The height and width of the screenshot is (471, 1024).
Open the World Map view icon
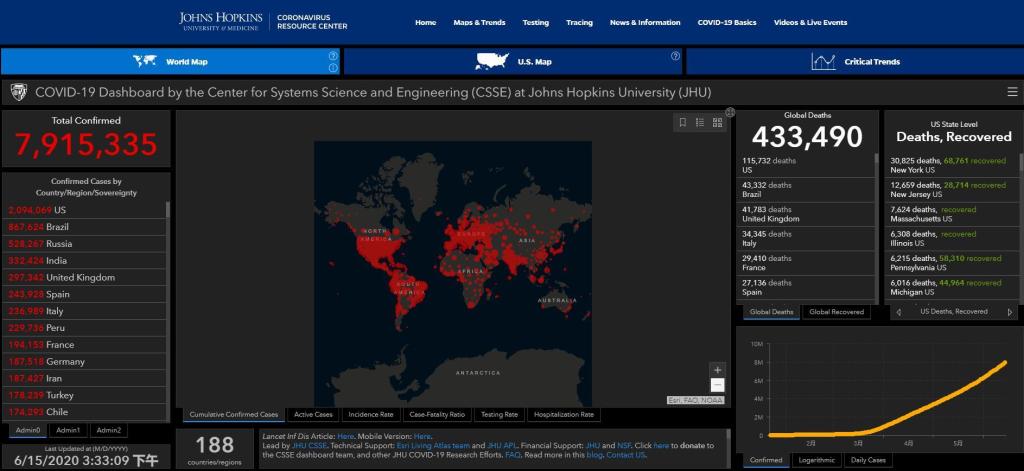point(144,61)
